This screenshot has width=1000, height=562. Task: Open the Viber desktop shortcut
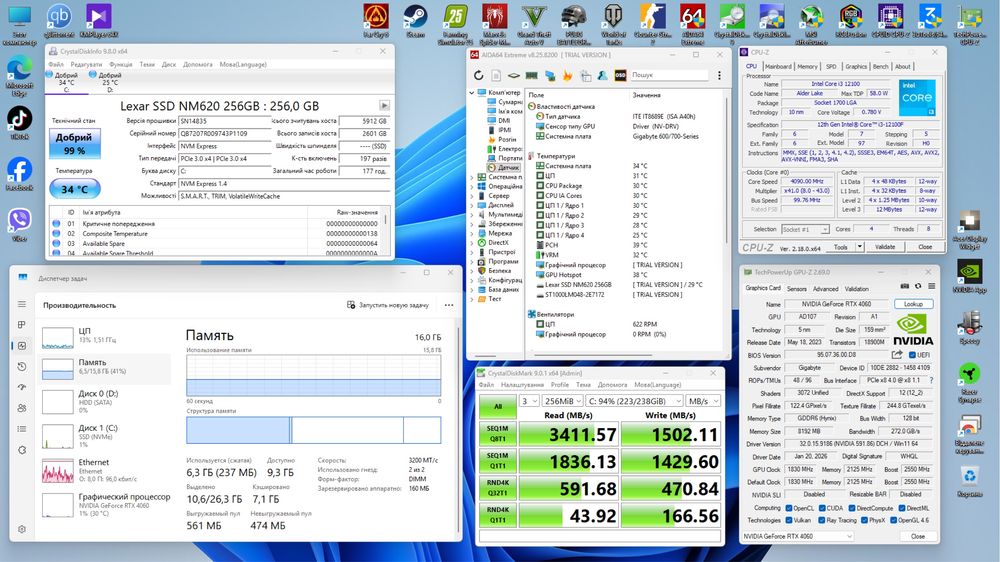[20, 225]
